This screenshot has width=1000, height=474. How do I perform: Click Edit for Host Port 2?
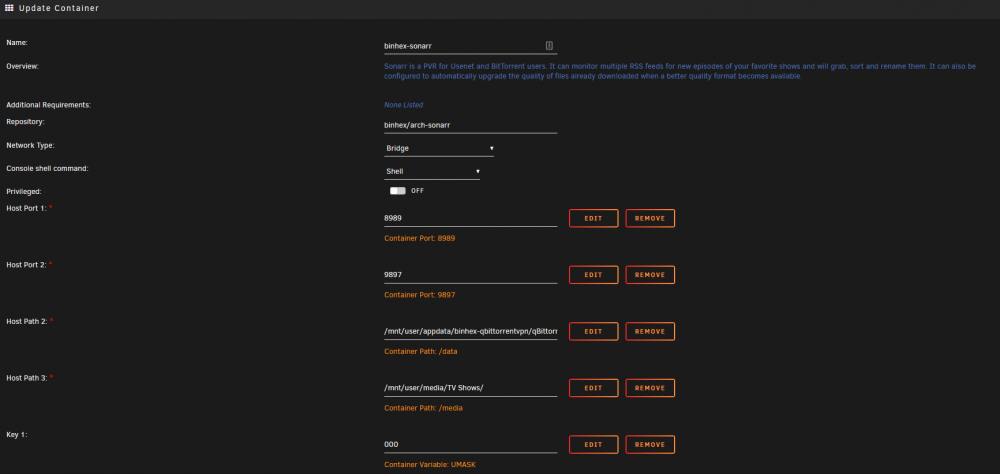pos(593,275)
